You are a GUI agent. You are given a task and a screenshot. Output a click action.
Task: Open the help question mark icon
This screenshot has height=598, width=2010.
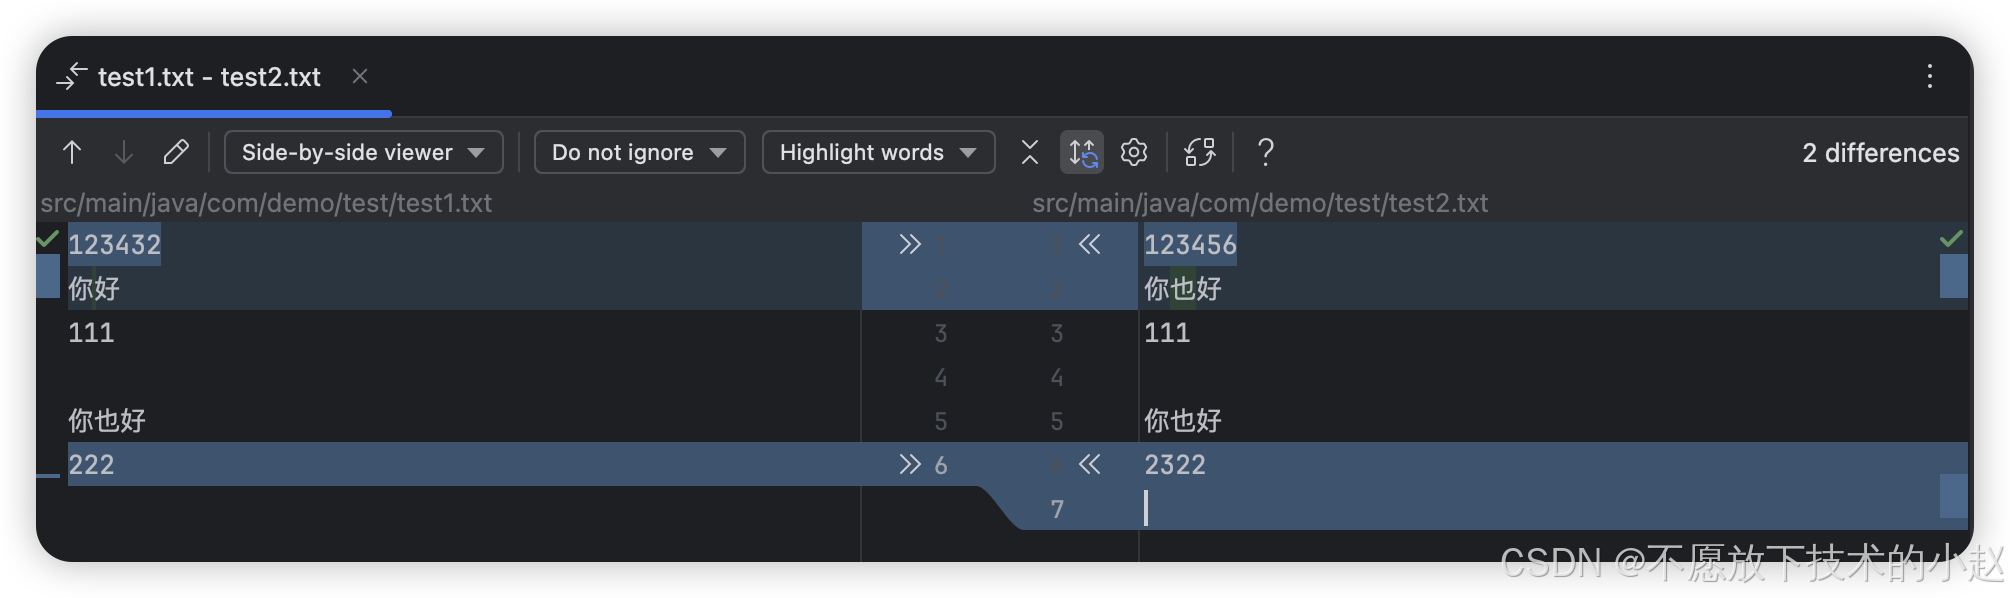coord(1265,152)
